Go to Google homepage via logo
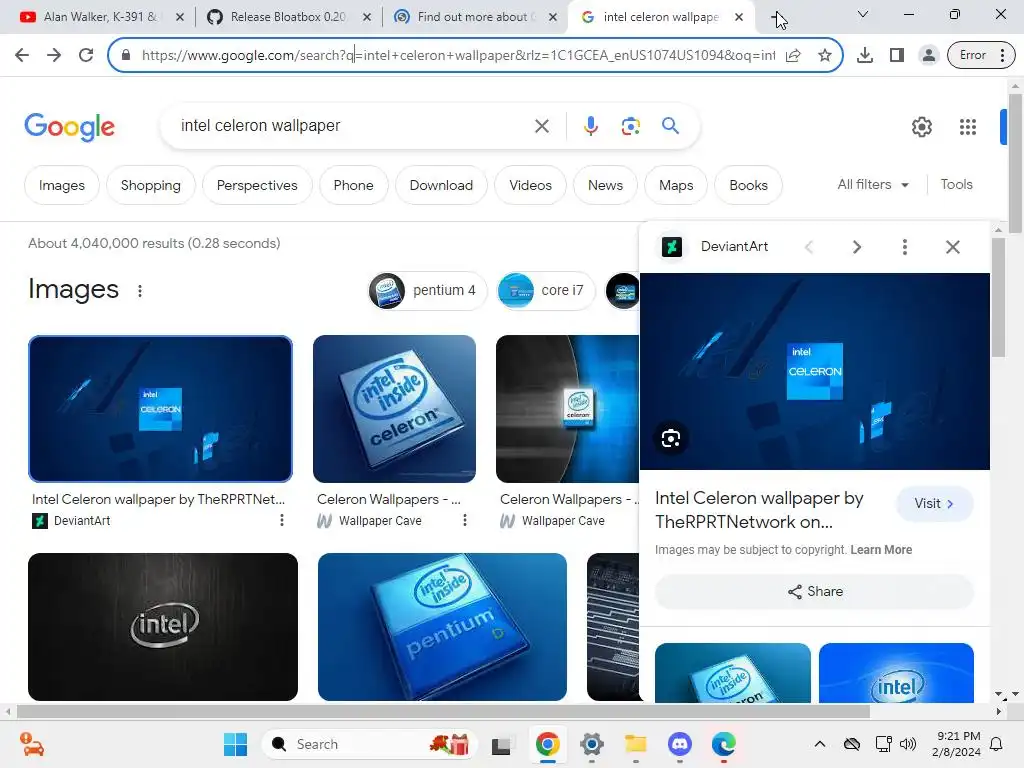The width and height of the screenshot is (1024, 768). coord(69,127)
